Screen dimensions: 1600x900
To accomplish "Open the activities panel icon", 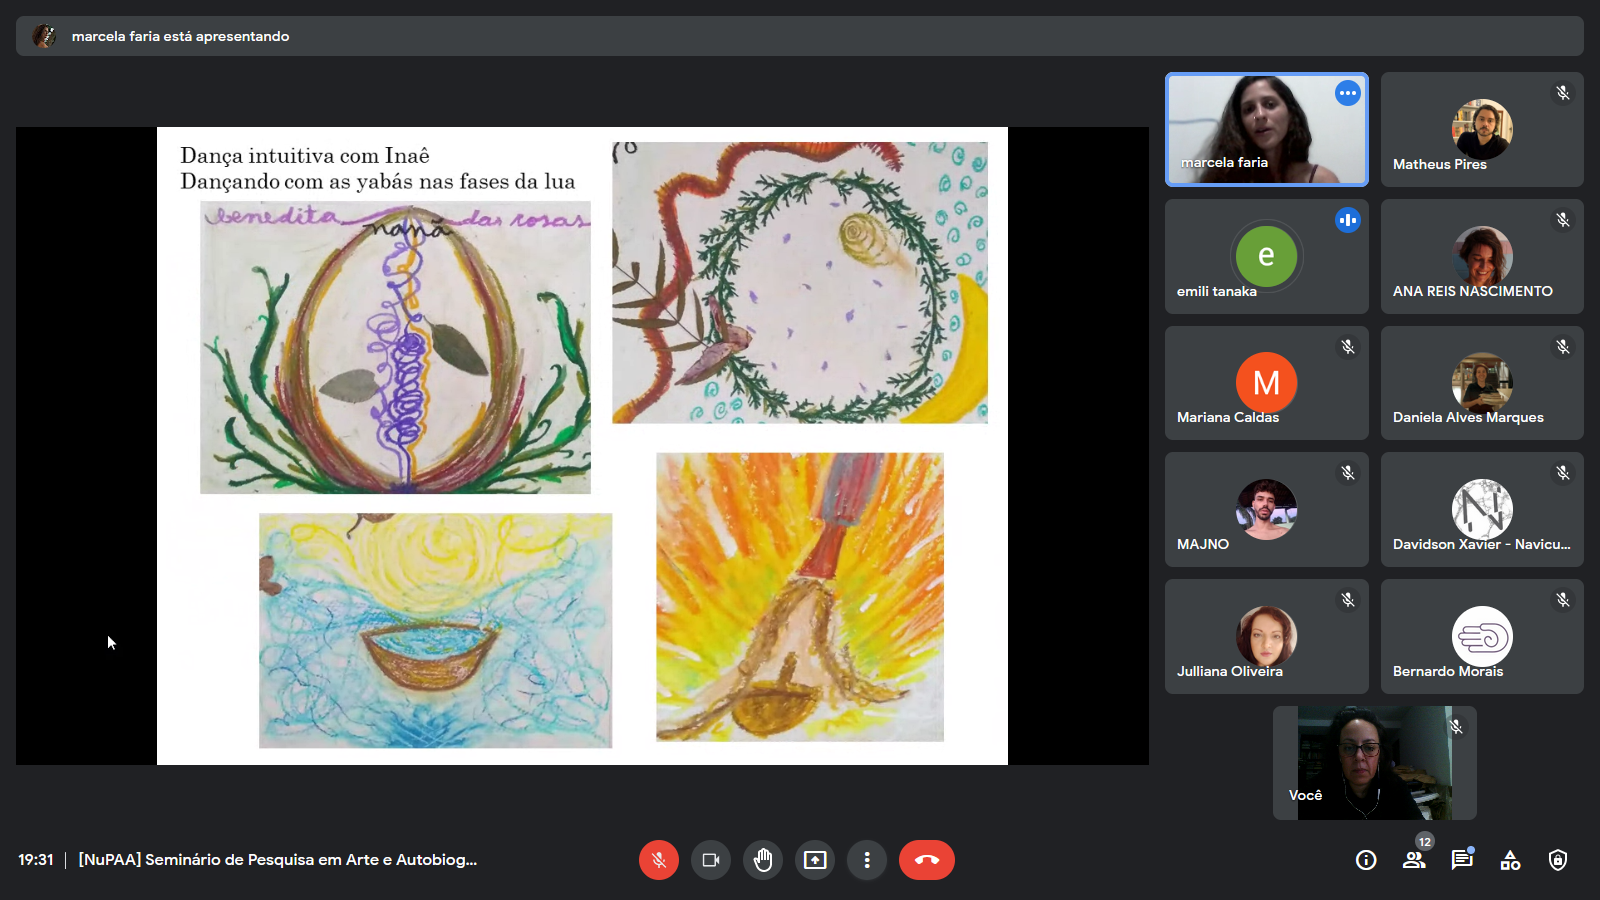I will point(1510,860).
